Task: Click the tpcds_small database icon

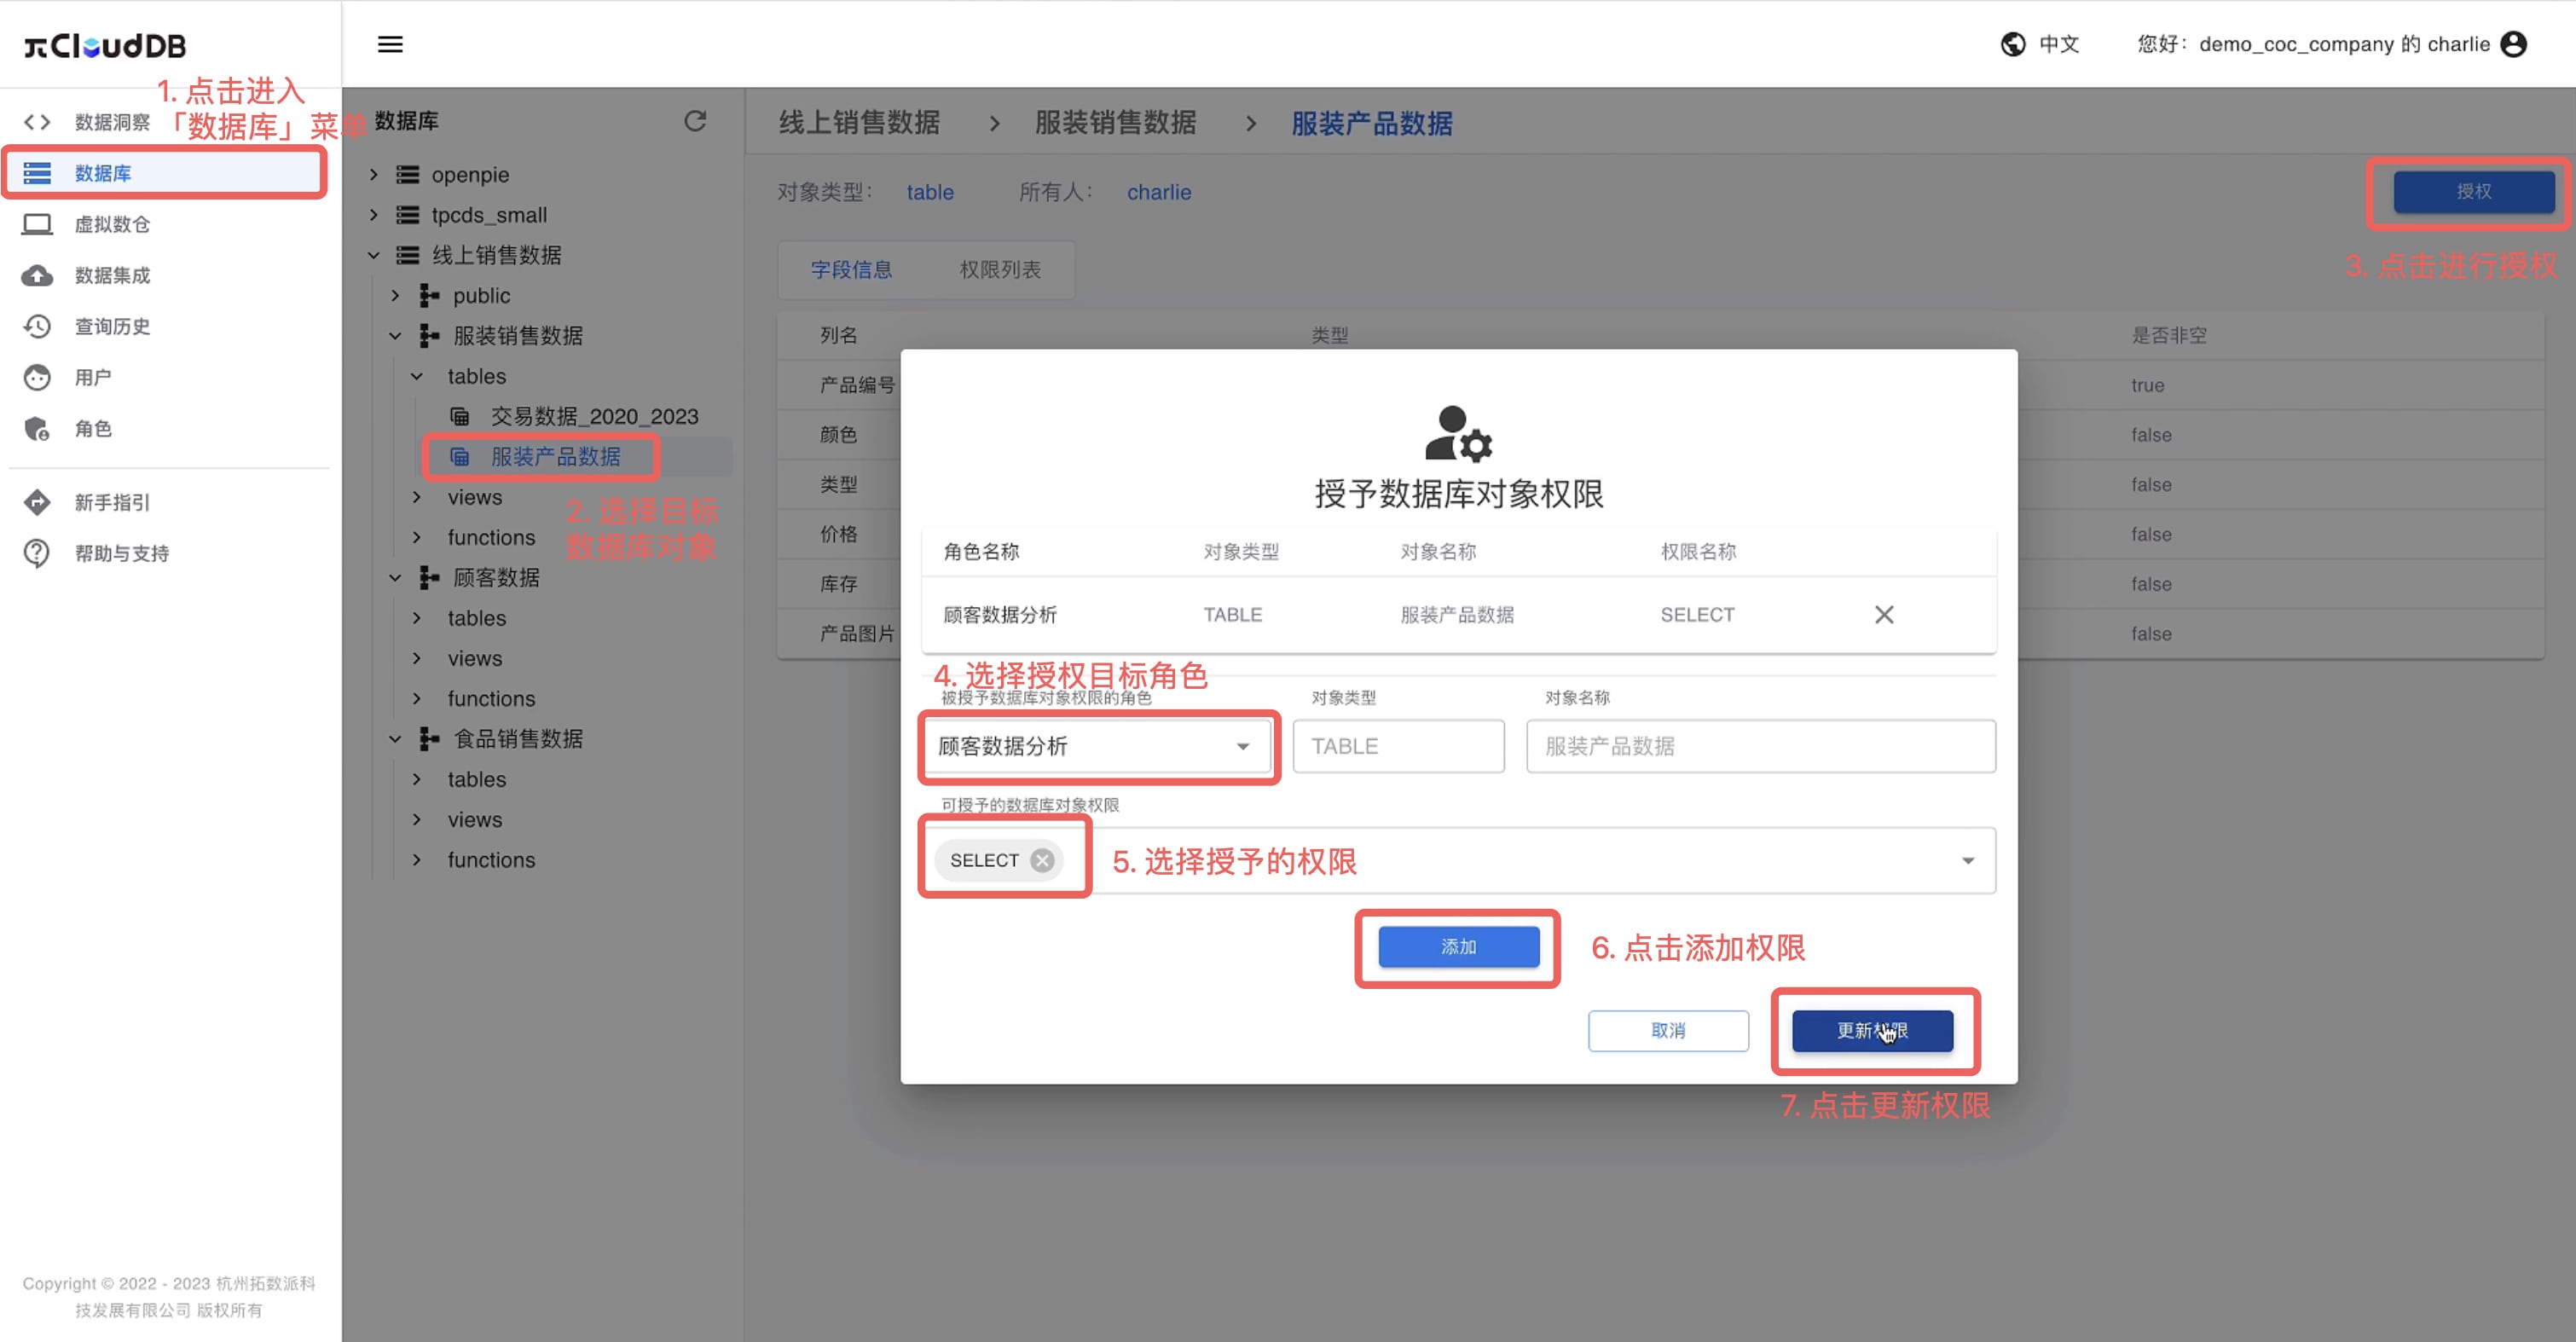Action: 407,215
